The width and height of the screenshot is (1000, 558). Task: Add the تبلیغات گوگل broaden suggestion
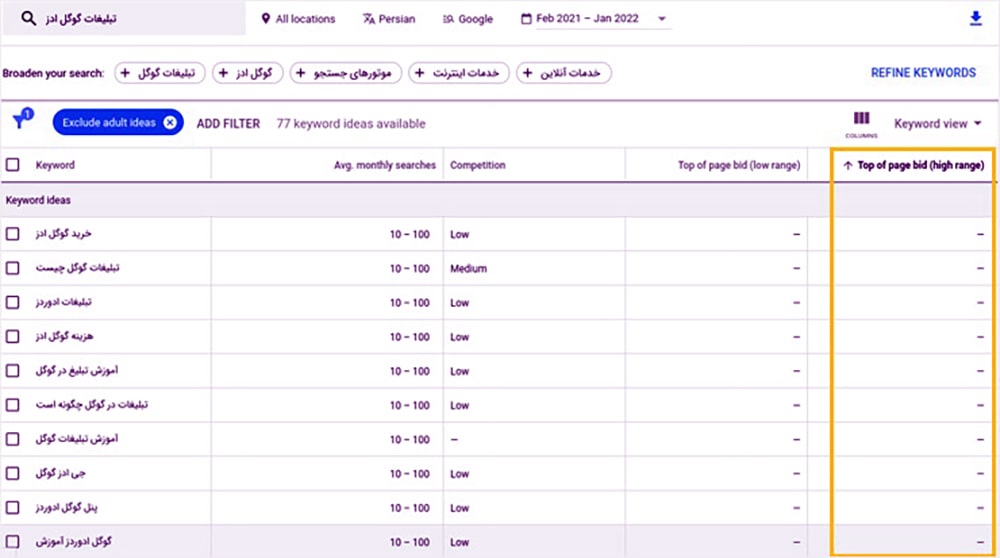tap(159, 73)
